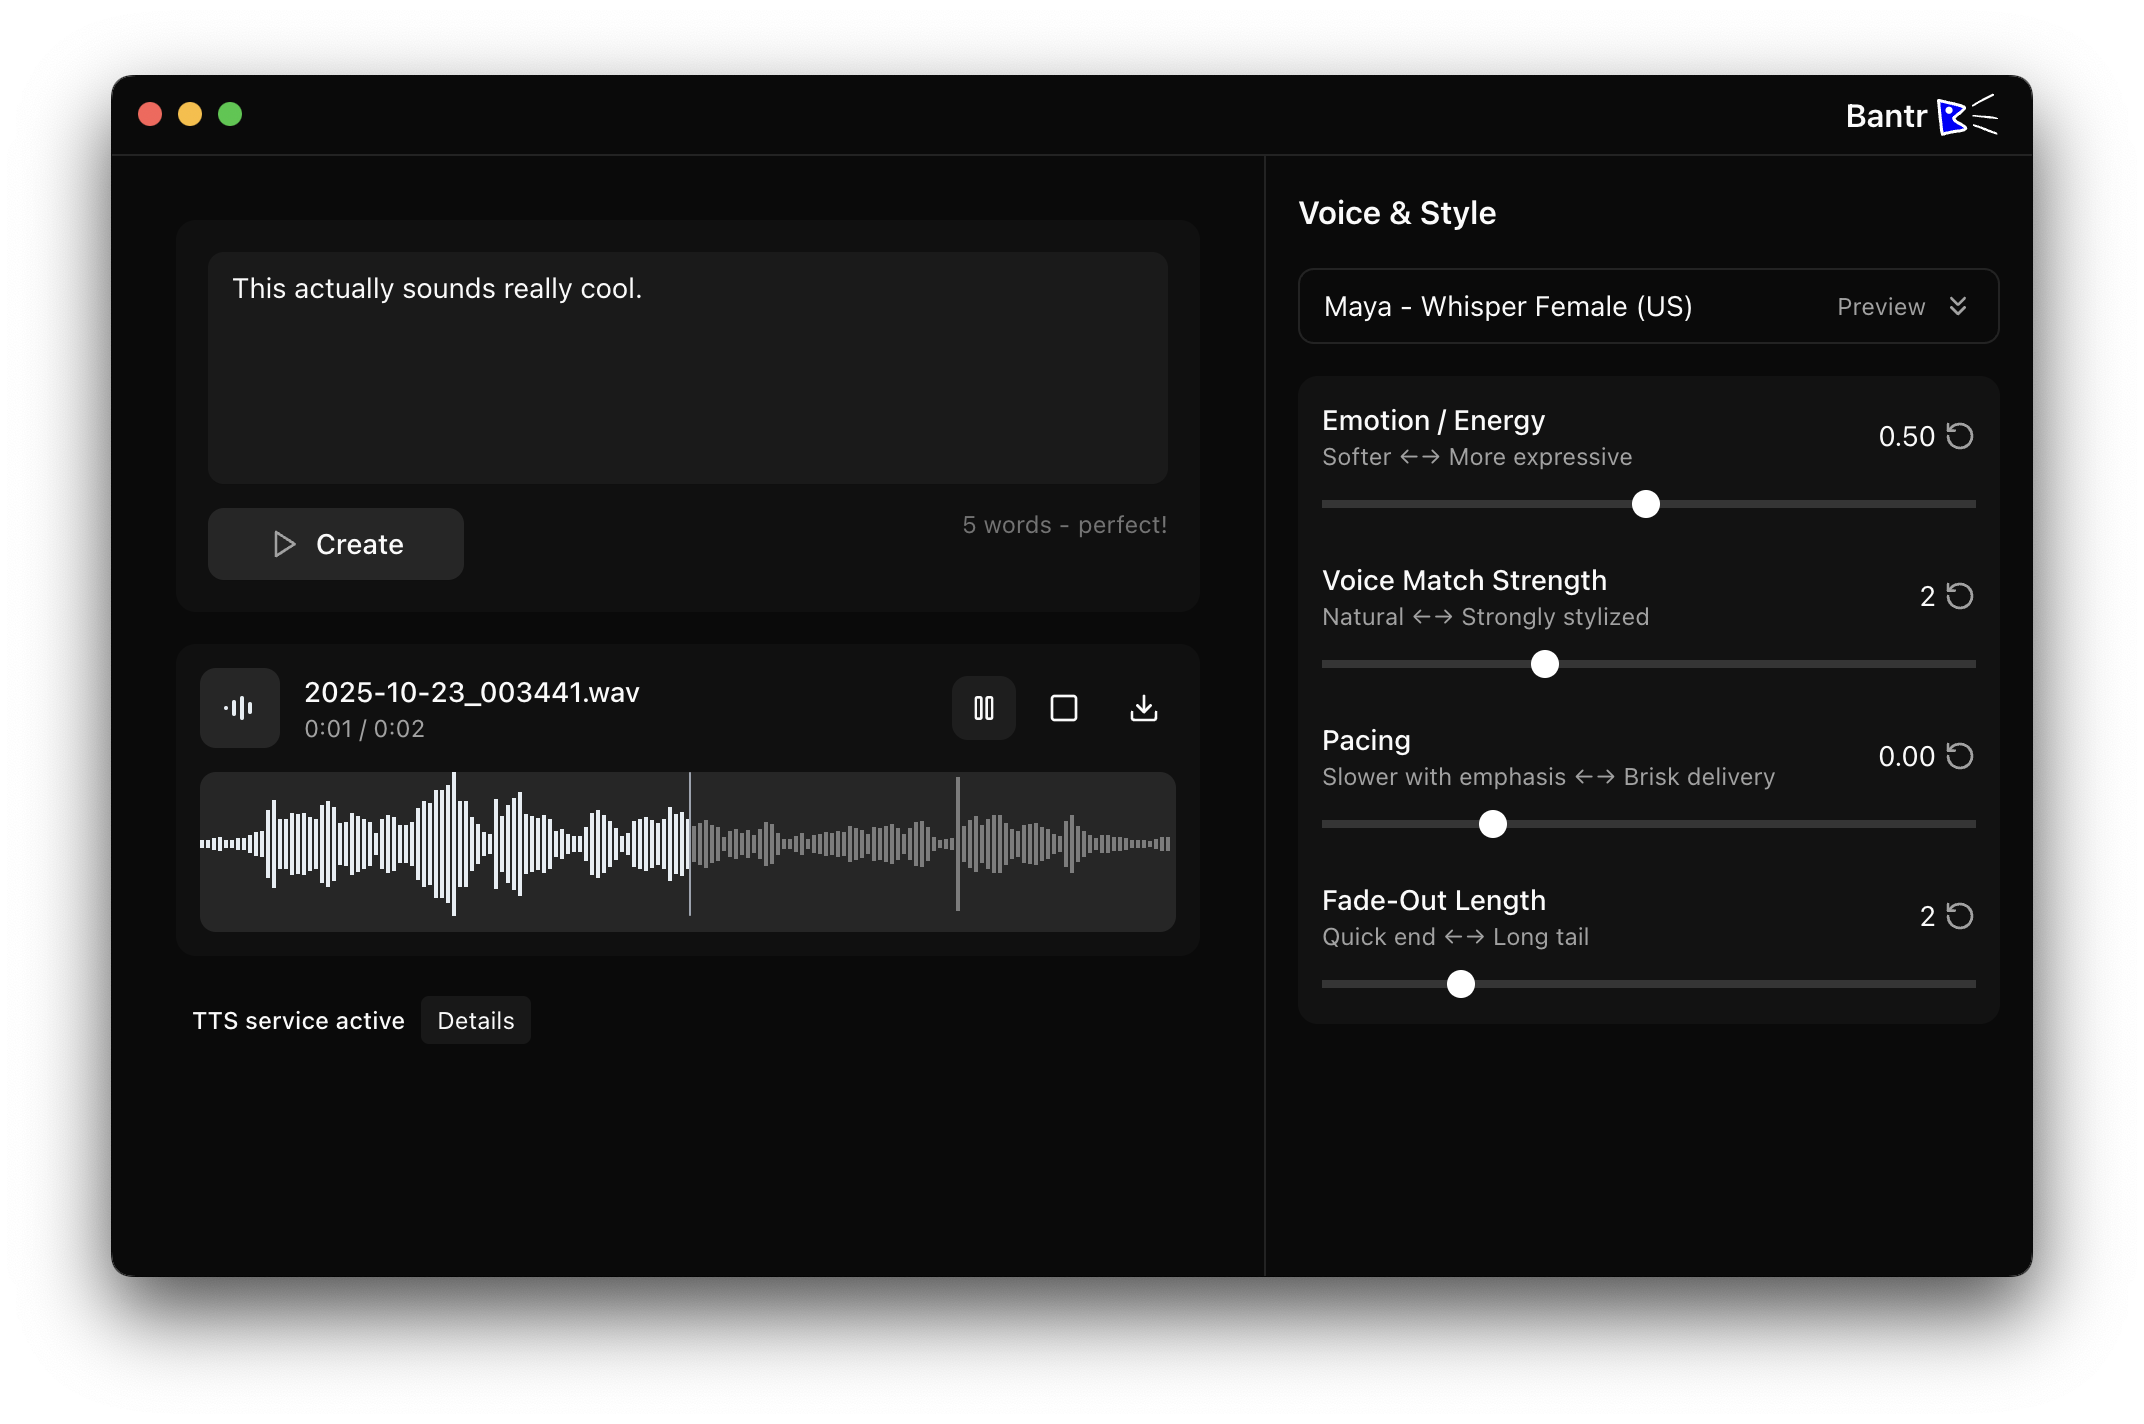Screen dimensions: 2144x1424
Task: Reset Emotion / Energy to default
Action: point(1960,435)
